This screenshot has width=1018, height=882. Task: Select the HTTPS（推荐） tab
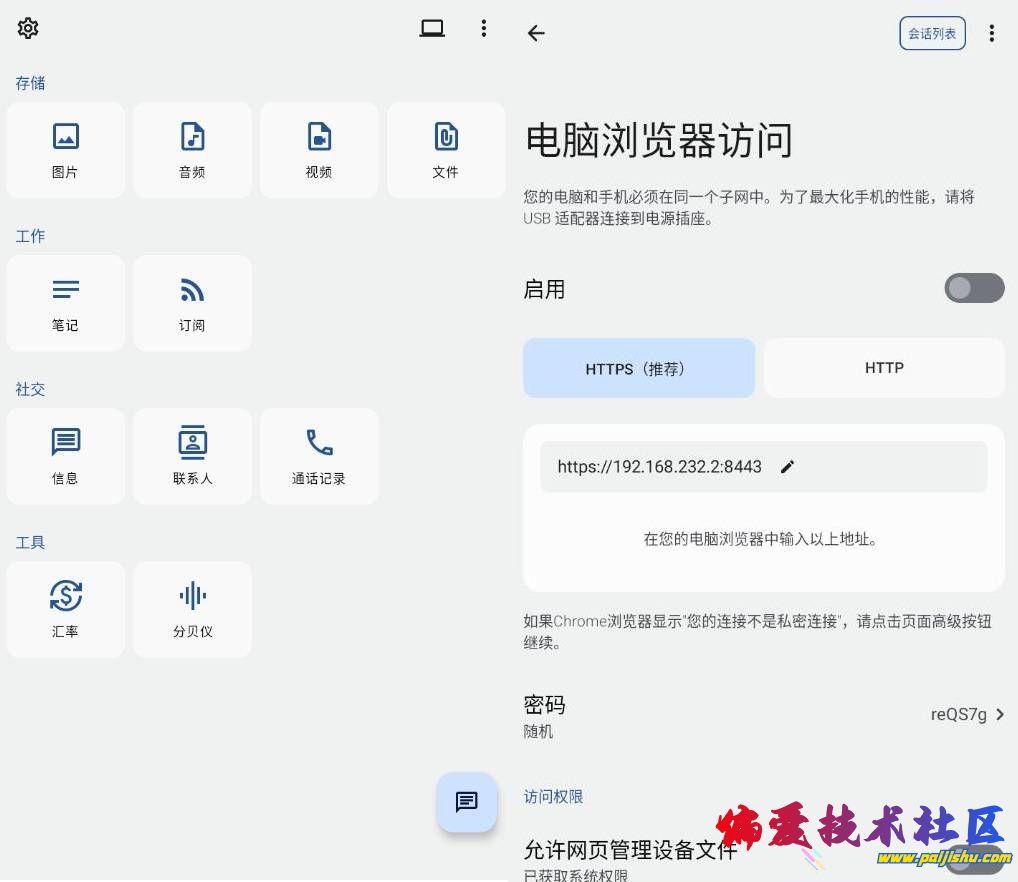click(x=638, y=368)
